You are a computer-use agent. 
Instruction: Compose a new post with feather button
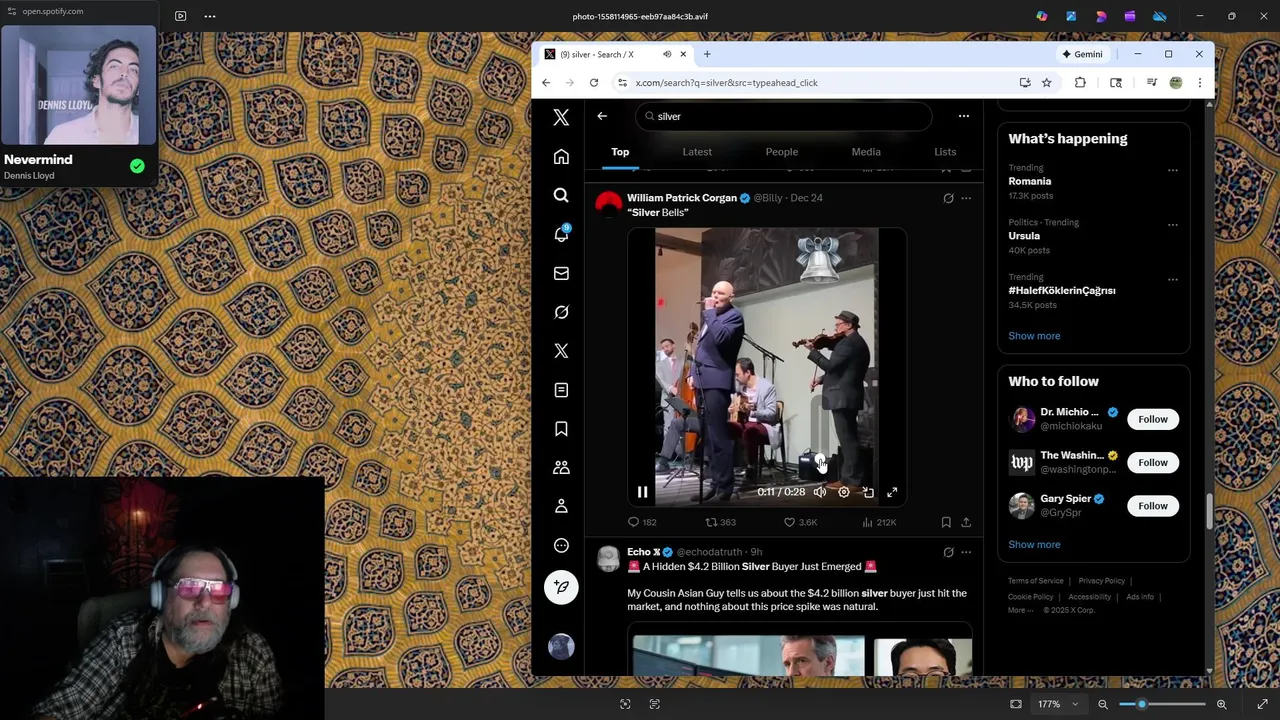[561, 587]
